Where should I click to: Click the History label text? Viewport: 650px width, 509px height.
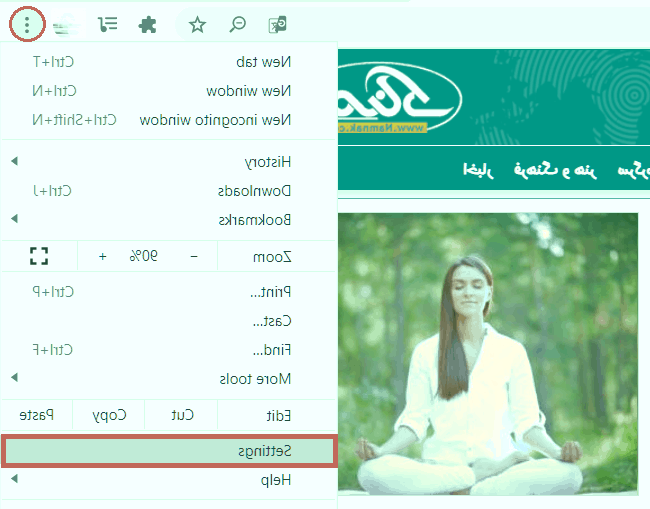[x=268, y=162]
